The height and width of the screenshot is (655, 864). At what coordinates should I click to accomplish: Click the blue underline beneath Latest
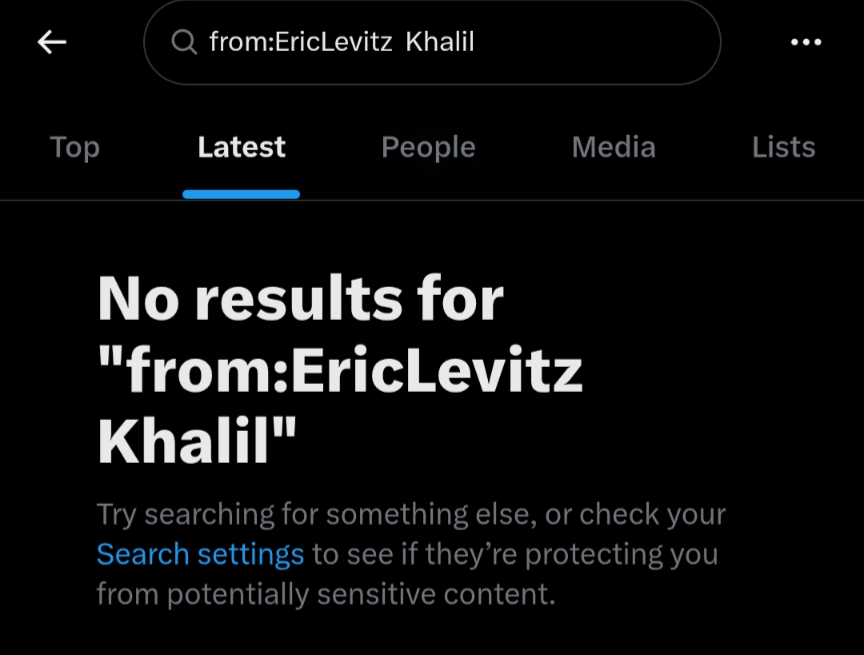tap(241, 194)
